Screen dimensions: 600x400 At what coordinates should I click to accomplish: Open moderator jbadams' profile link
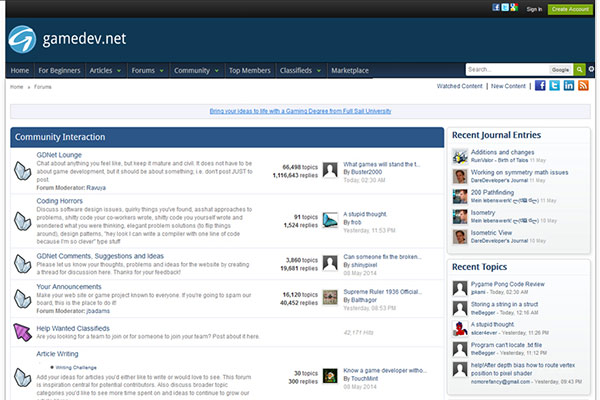98,311
